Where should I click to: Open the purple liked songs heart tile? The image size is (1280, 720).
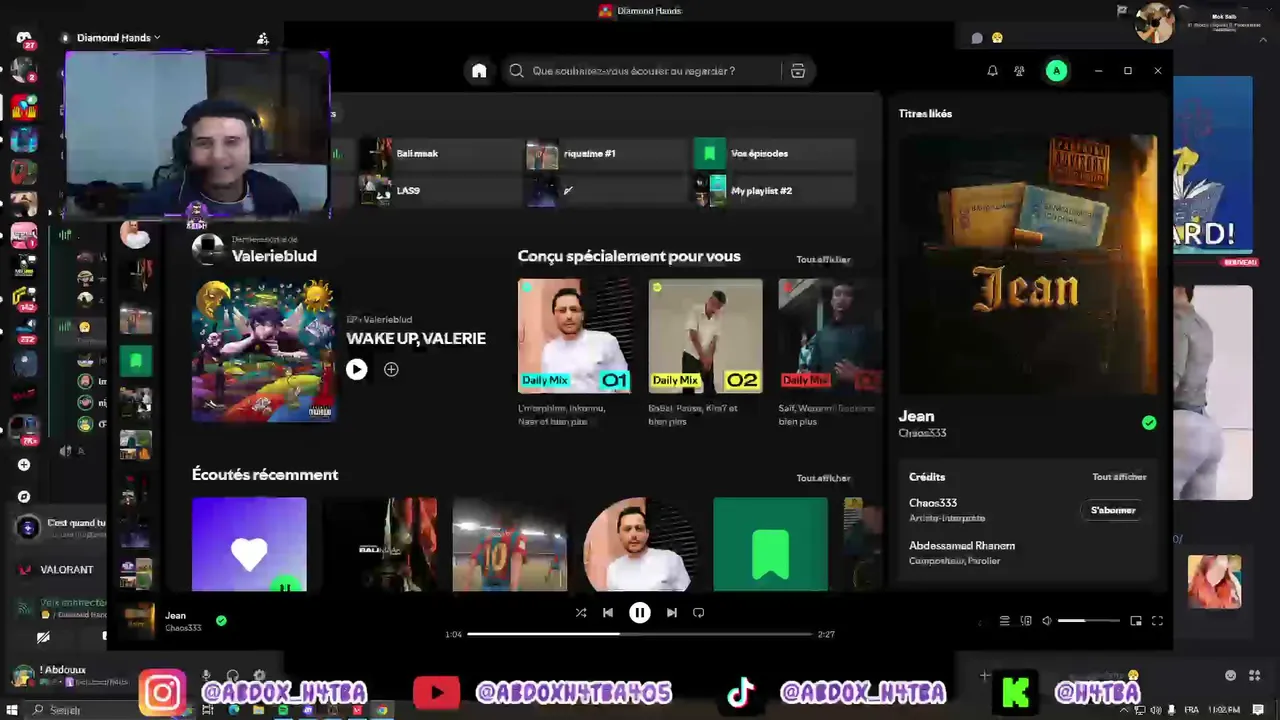click(249, 544)
